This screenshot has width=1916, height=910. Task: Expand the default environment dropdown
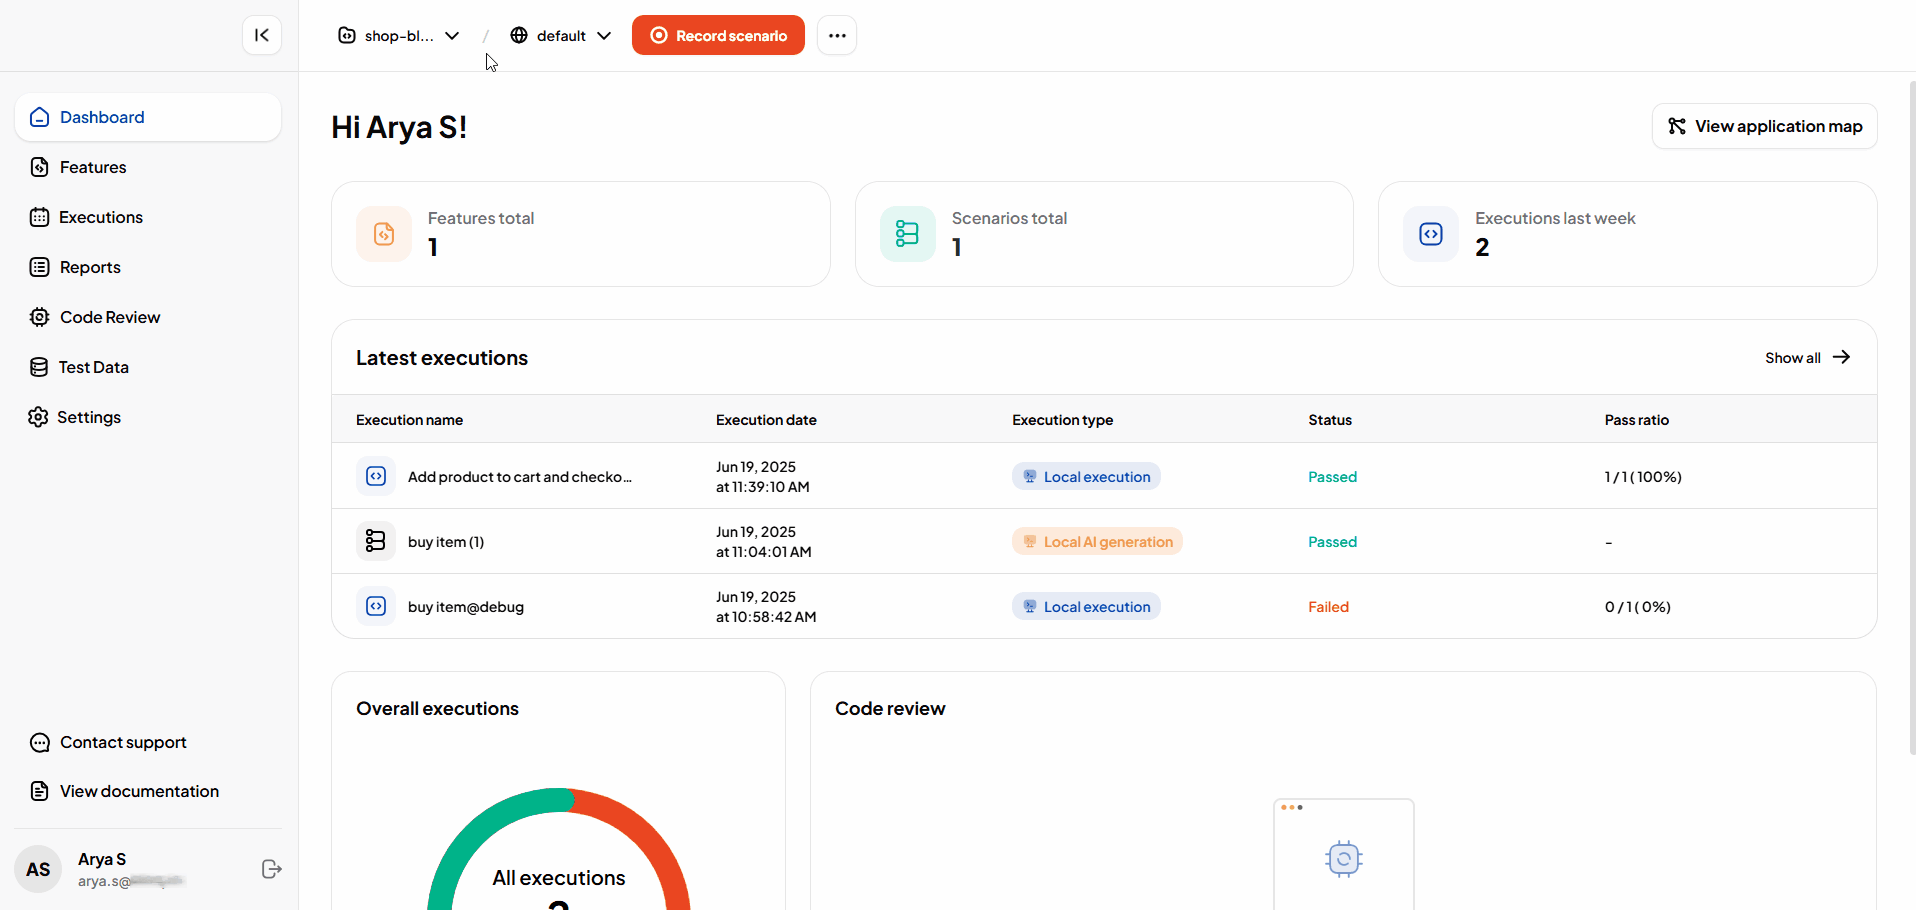click(x=561, y=36)
